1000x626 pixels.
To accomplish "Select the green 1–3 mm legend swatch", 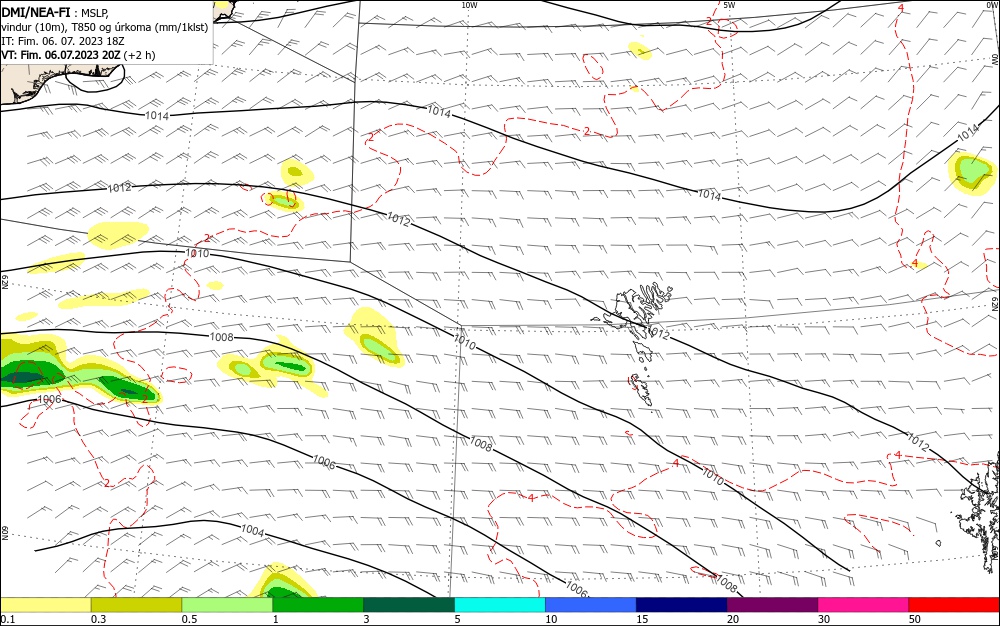I will coord(318,605).
